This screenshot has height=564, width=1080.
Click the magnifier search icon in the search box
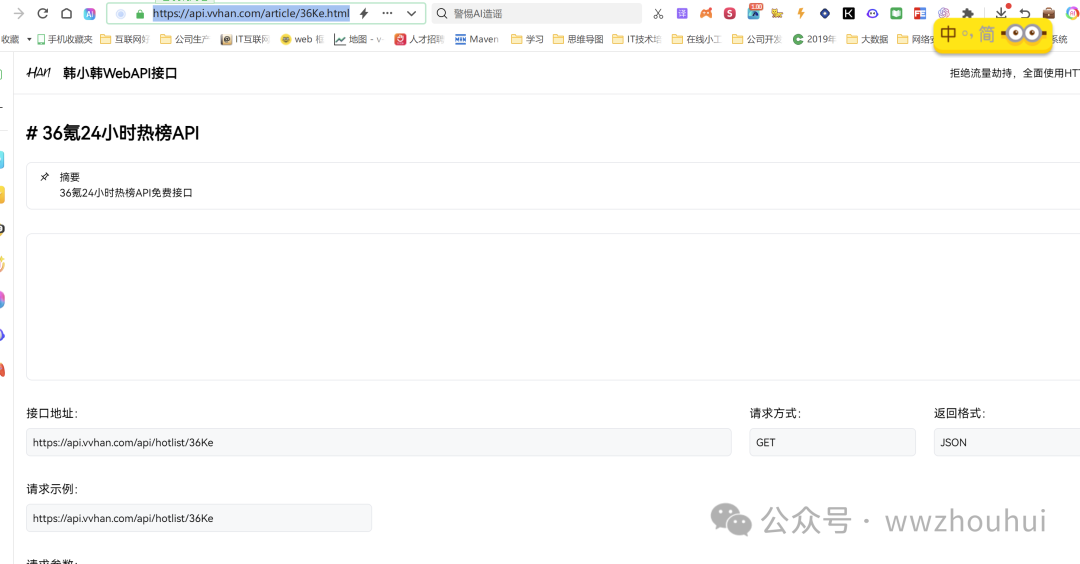[442, 13]
